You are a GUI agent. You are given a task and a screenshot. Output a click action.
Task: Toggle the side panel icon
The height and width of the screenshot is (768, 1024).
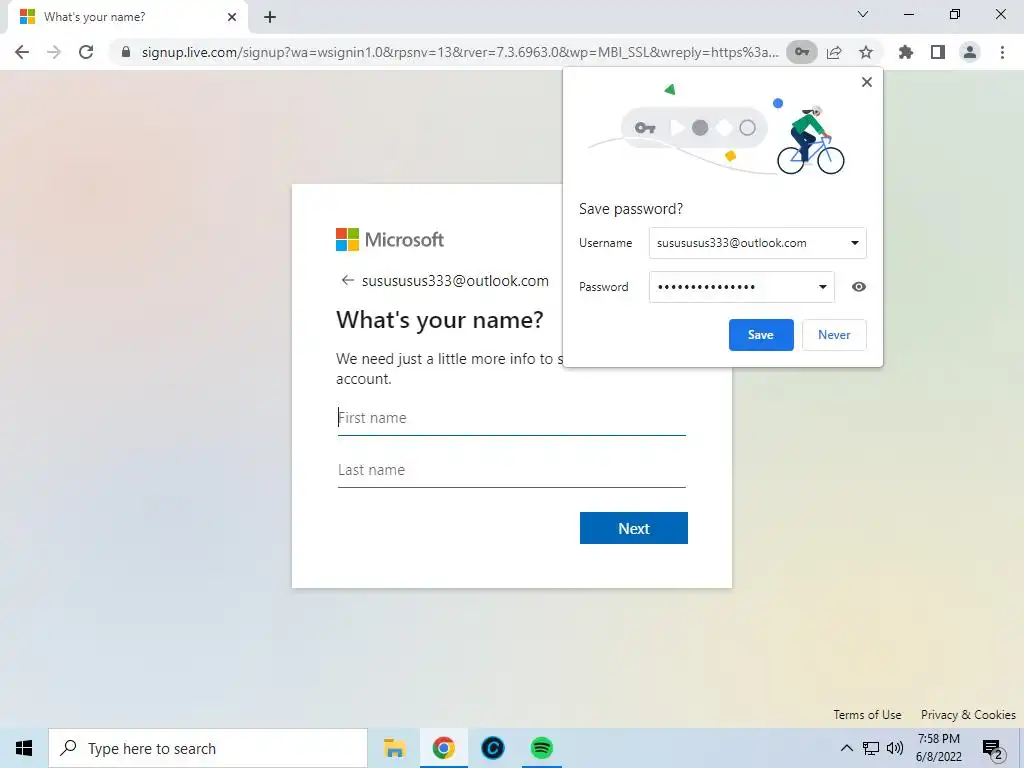[938, 52]
